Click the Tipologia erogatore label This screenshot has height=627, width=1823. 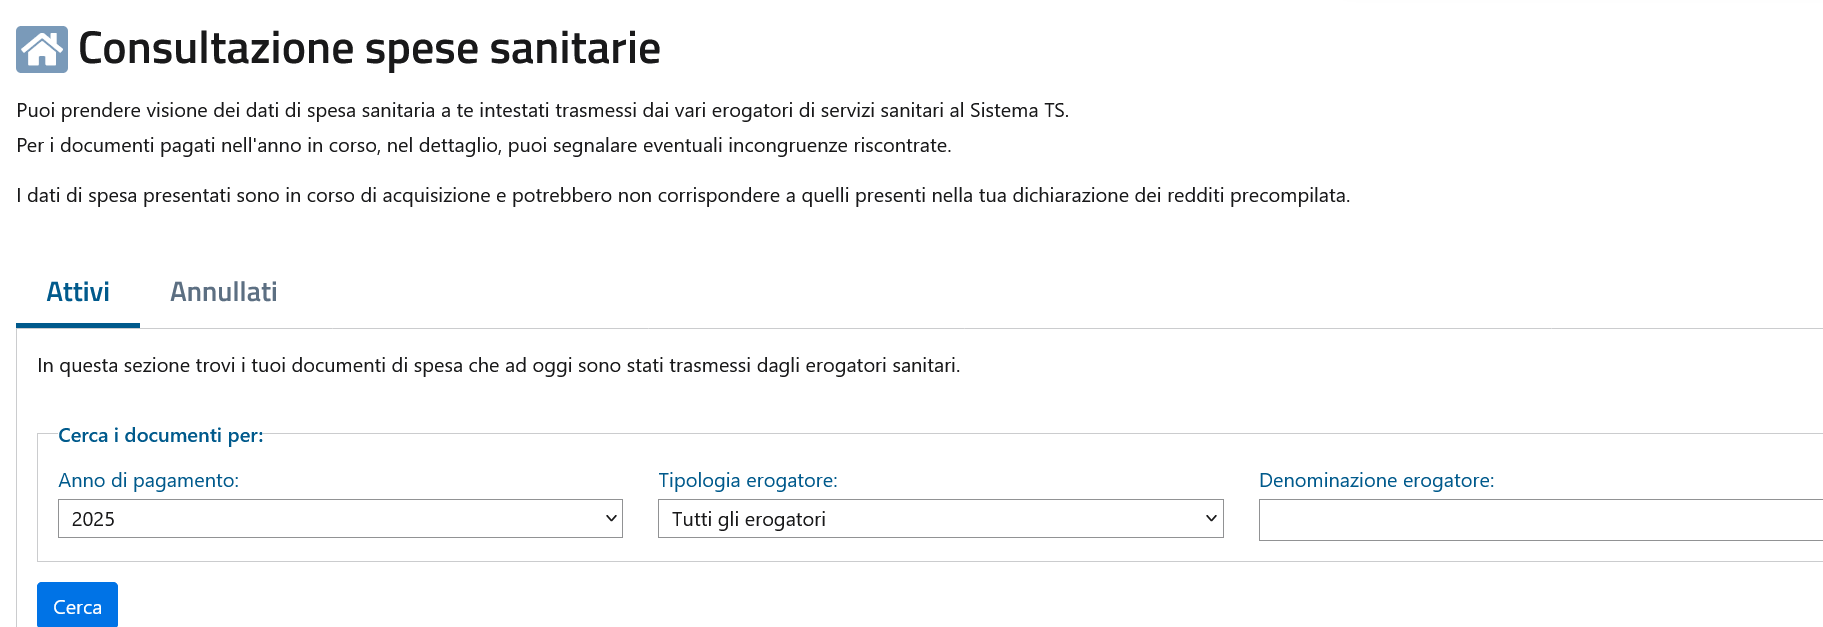point(748,480)
